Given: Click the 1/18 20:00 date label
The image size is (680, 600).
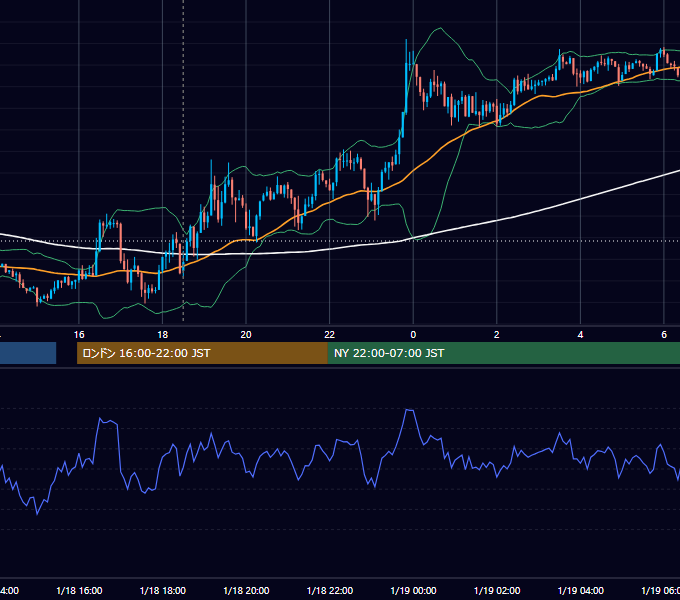Looking at the screenshot, I should click(x=246, y=590).
